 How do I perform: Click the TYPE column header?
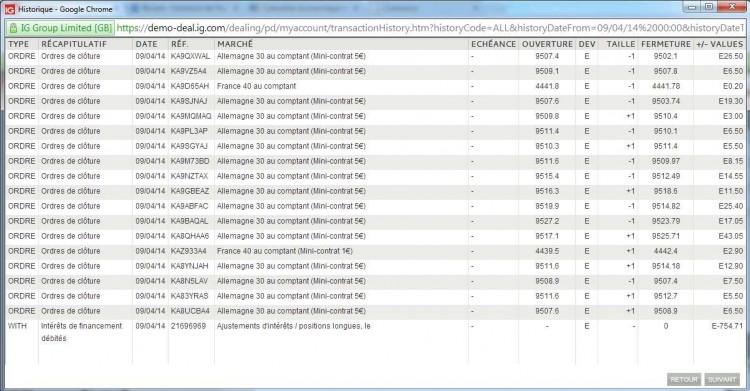click(19, 44)
